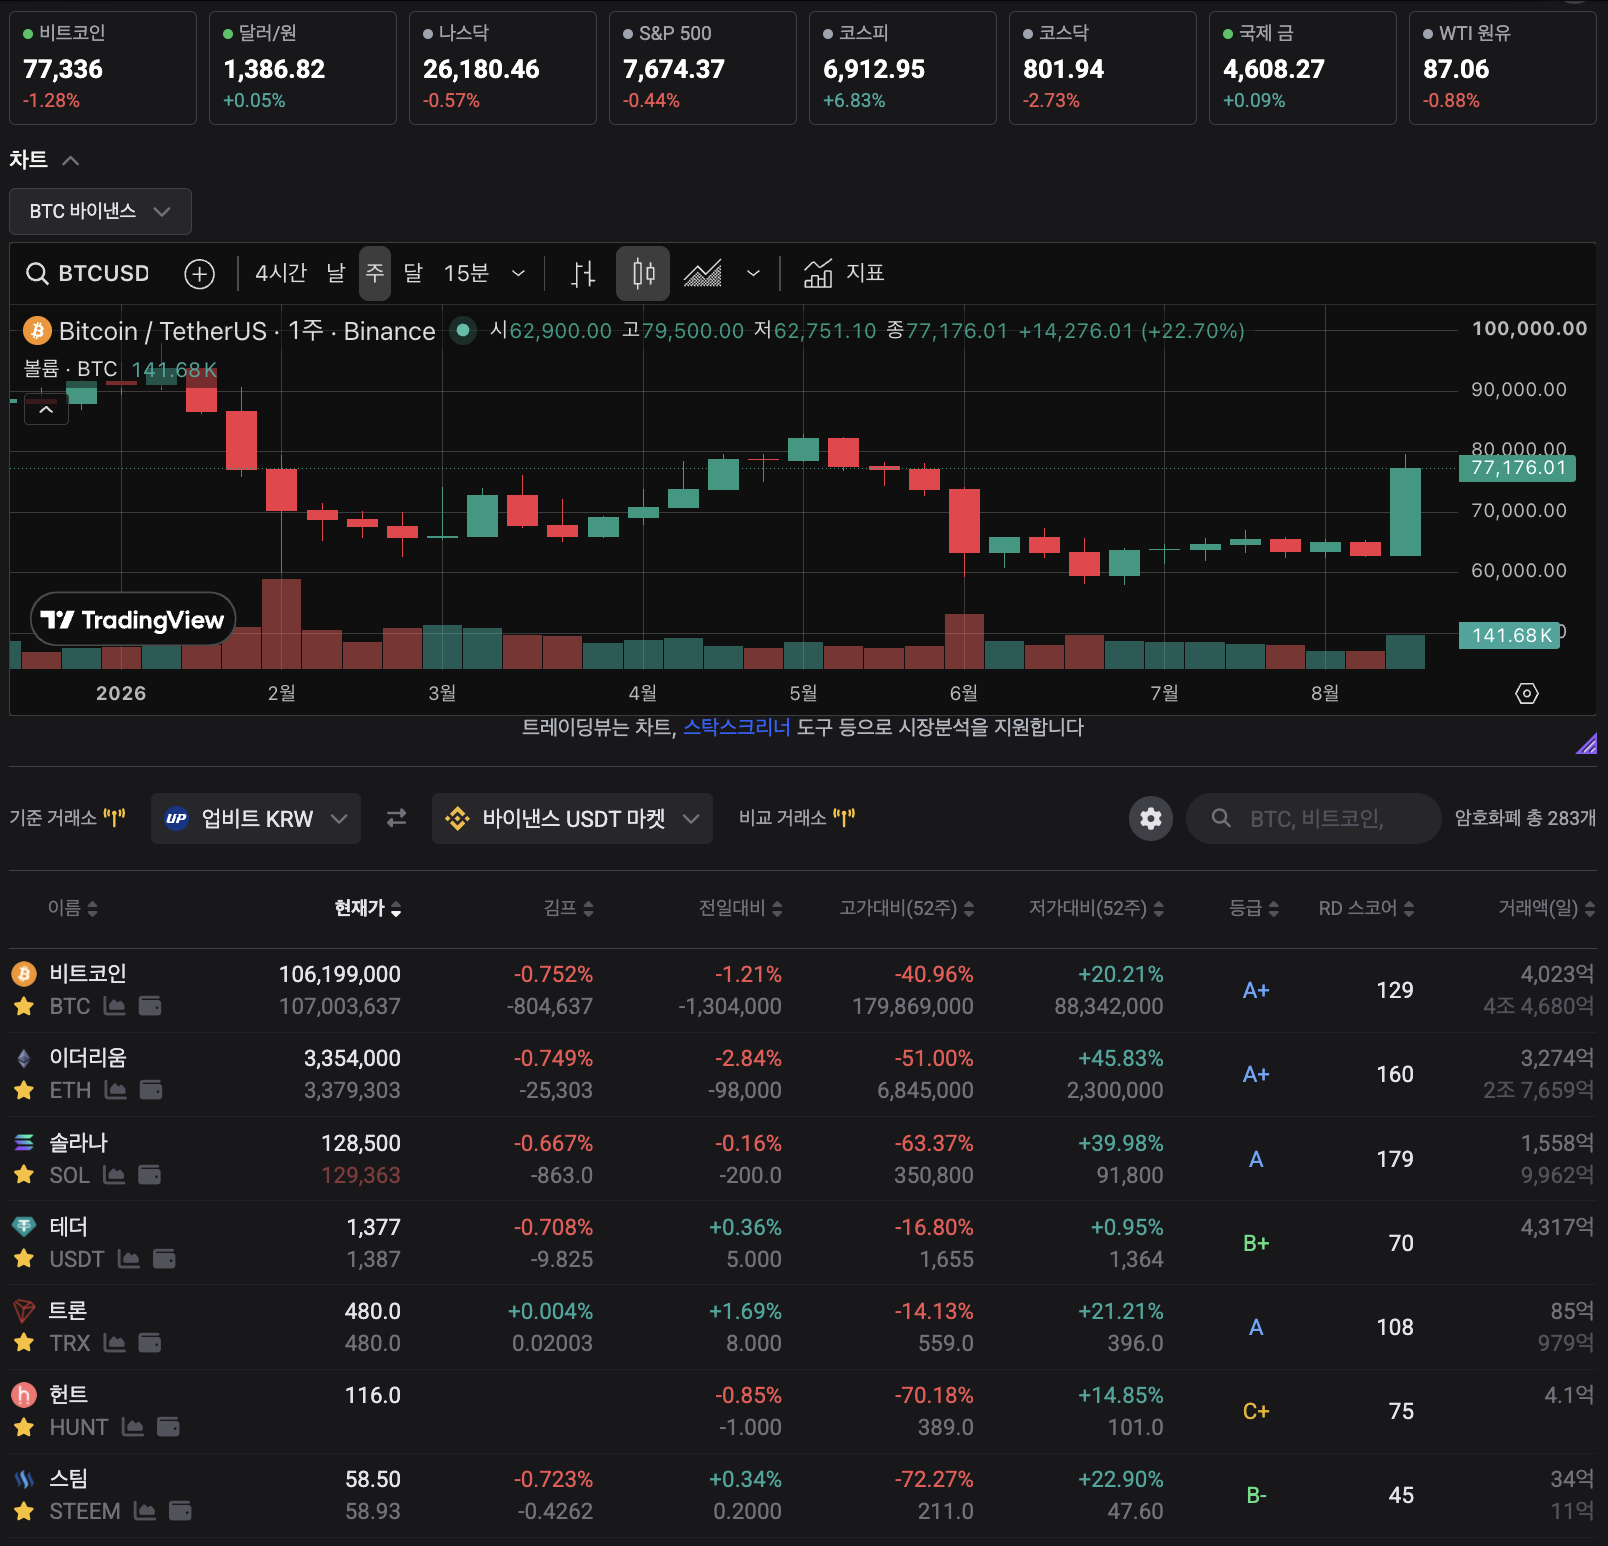Sort by 전일대비 column header
This screenshot has height=1546, width=1608.
point(740,908)
